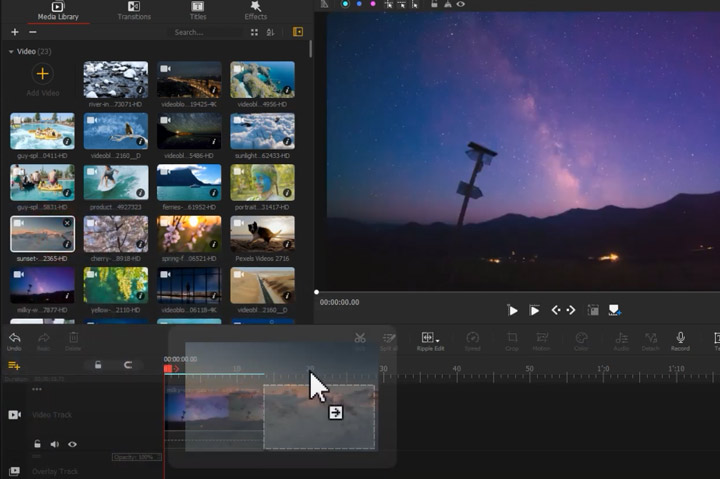Click the Add Video button
720x479 pixels.
tap(42, 74)
